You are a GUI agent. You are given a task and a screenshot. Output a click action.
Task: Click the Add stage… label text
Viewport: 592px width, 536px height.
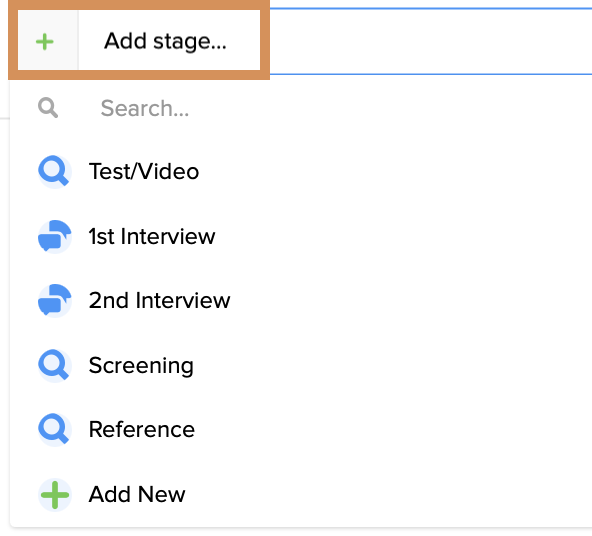[165, 42]
